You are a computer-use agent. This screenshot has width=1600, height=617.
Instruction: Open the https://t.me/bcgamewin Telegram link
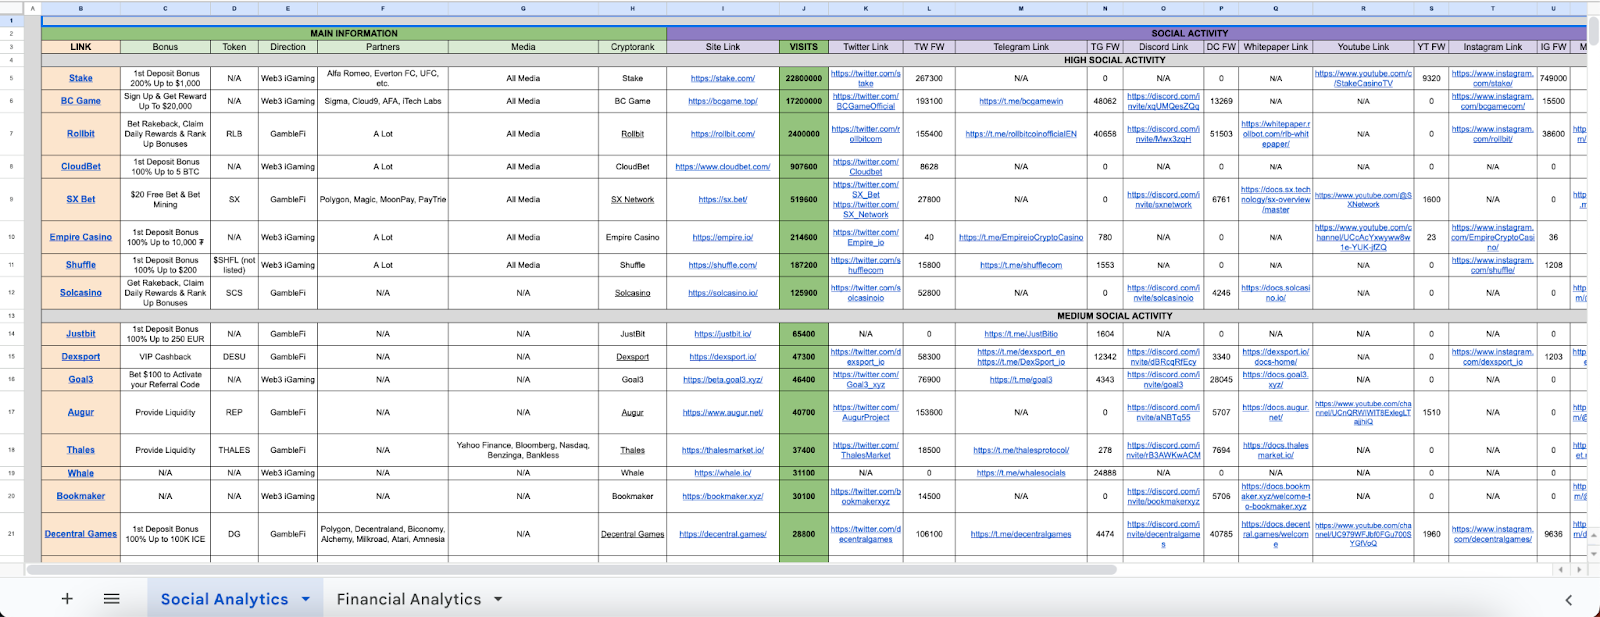1021,101
